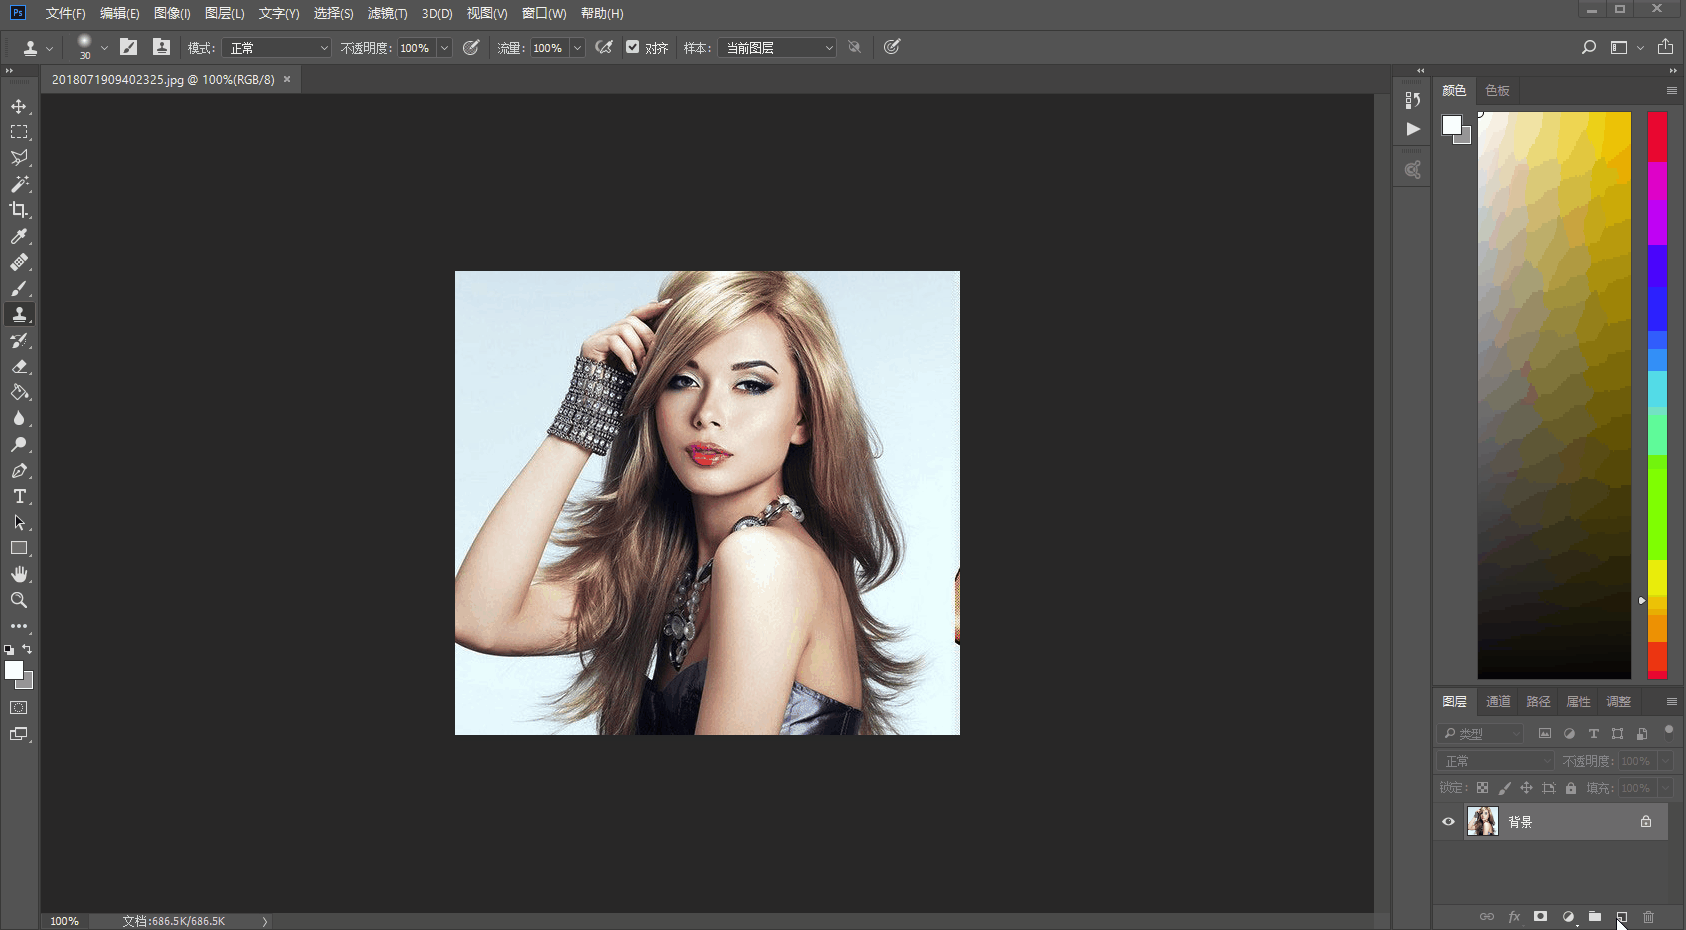Open the 滤镜(T) filter menu

pos(387,13)
